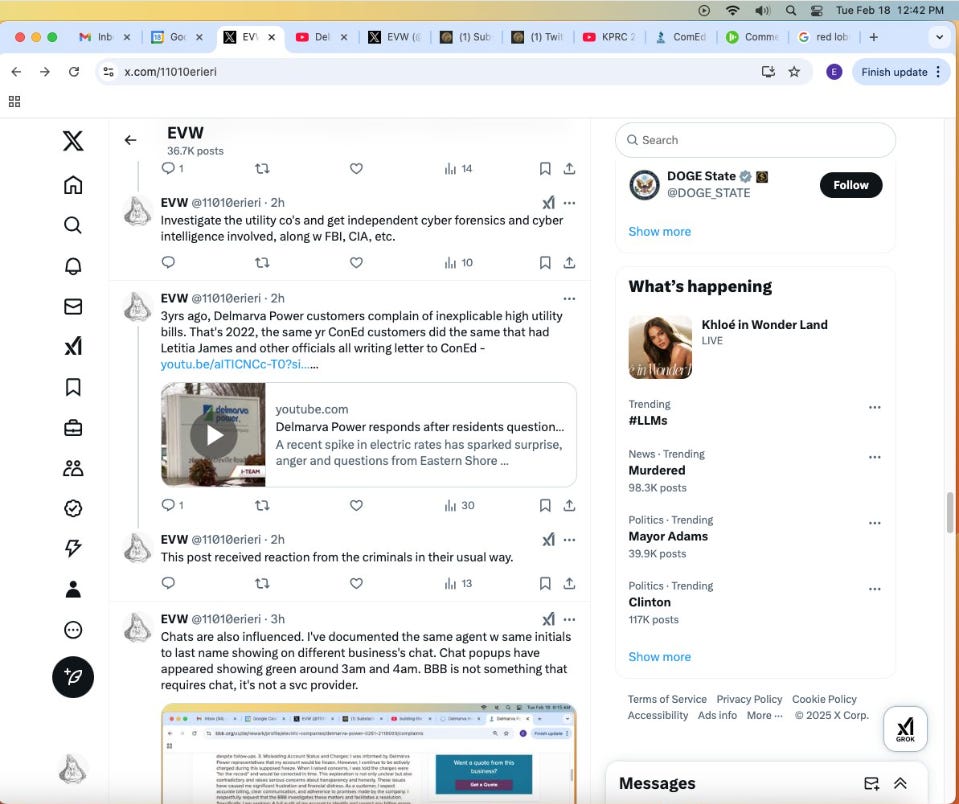Bookmark the Delmarva Power post
This screenshot has height=804, width=959.
[x=545, y=505]
